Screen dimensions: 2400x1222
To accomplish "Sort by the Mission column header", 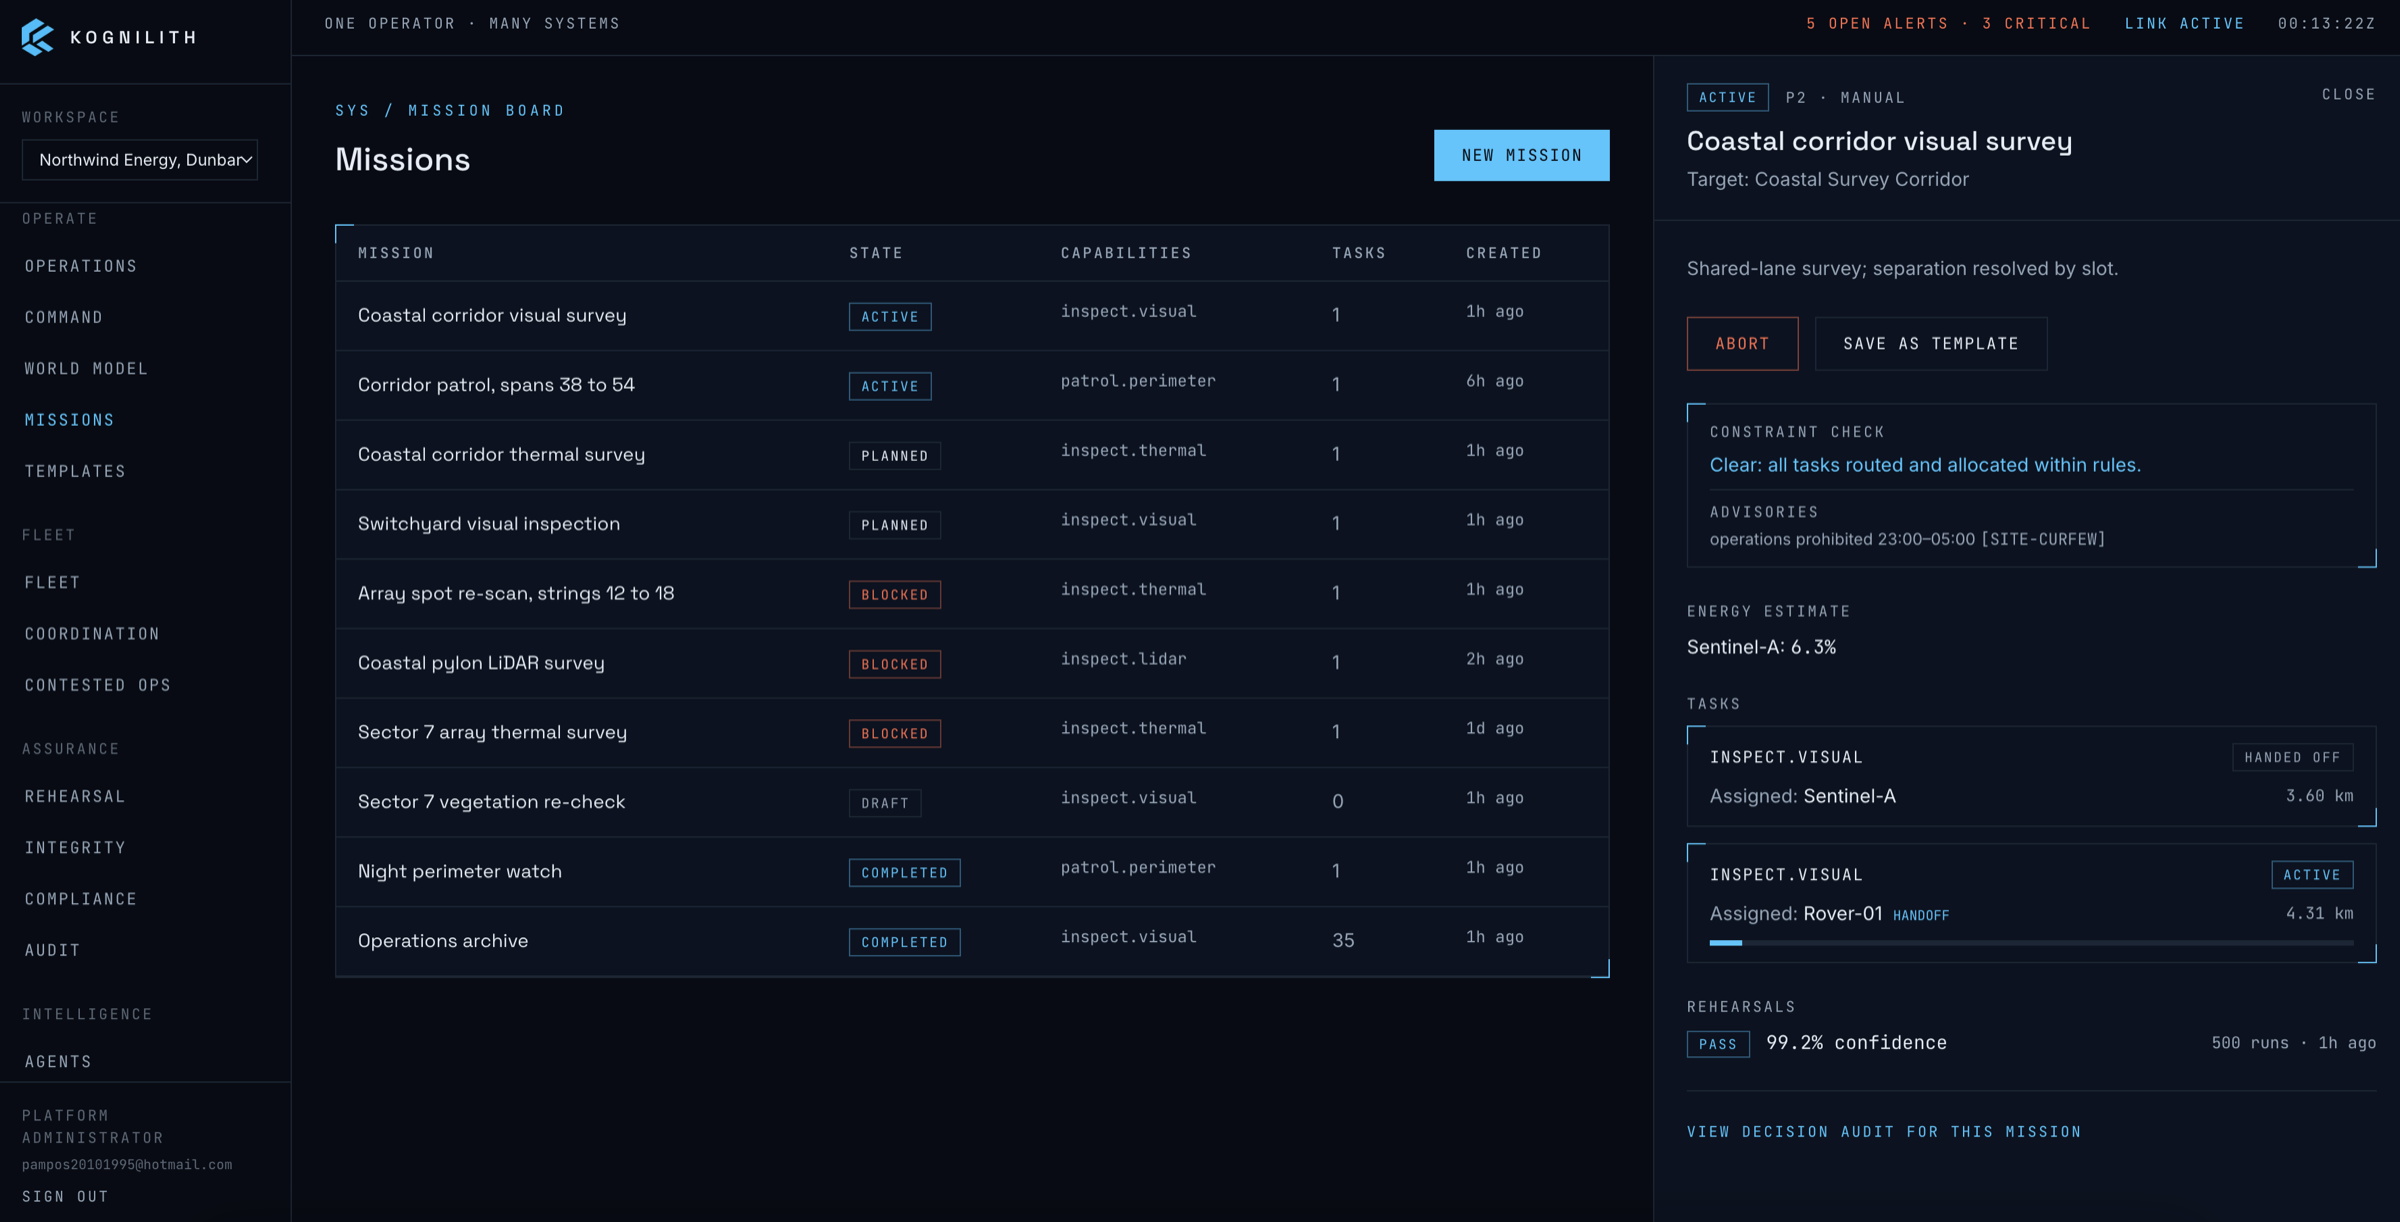I will [396, 253].
